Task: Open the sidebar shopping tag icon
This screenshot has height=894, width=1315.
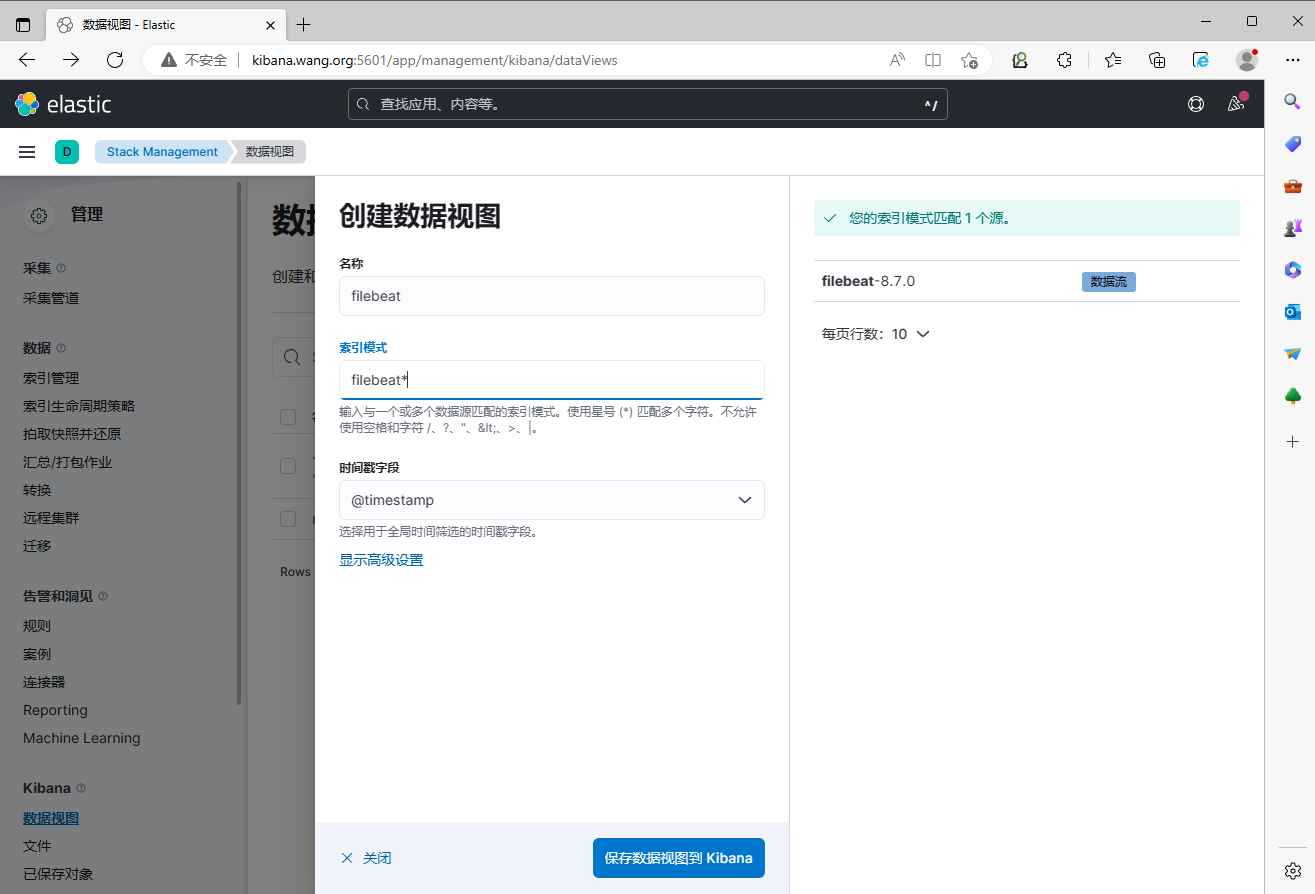Action: 1292,144
